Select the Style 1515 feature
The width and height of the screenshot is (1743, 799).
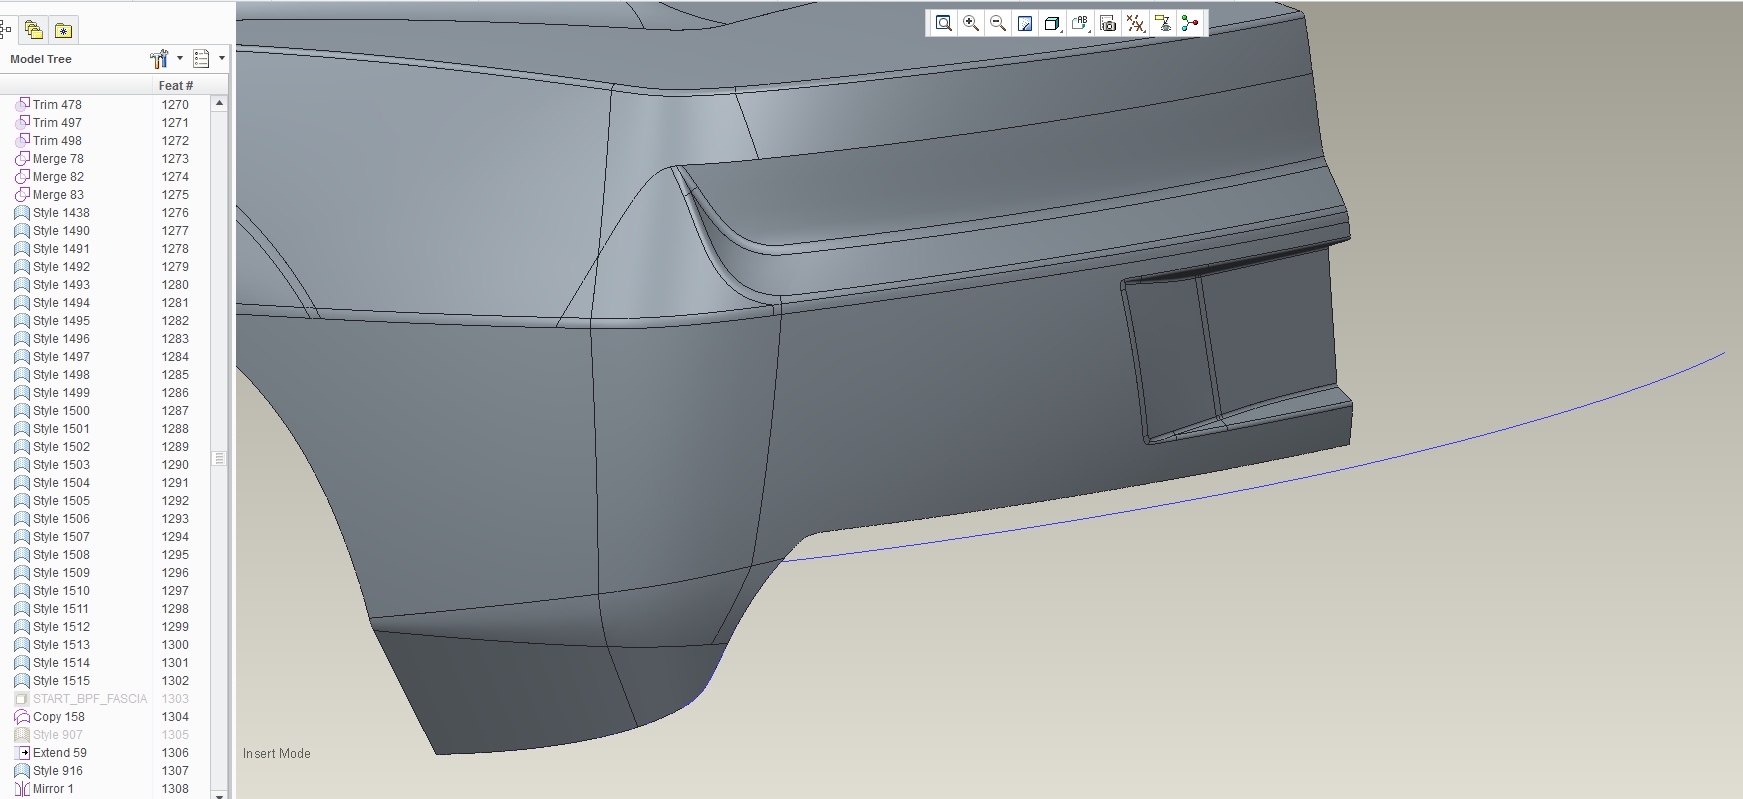pyautogui.click(x=61, y=681)
